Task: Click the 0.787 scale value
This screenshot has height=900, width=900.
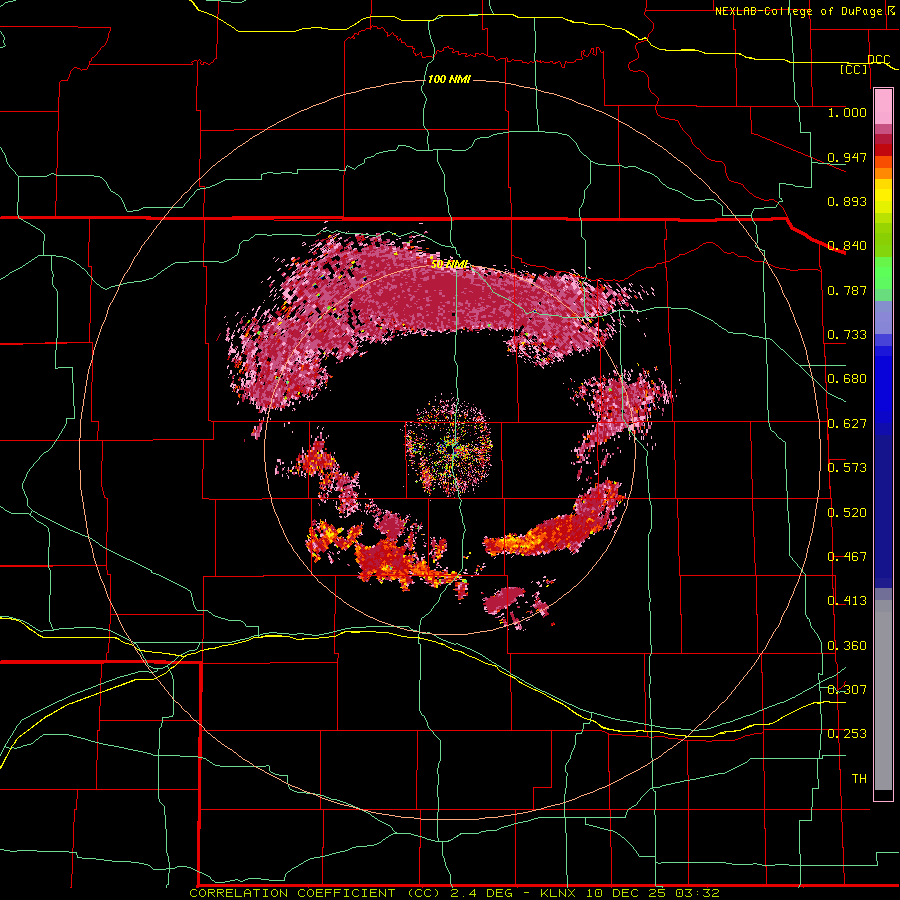Action: click(x=847, y=290)
